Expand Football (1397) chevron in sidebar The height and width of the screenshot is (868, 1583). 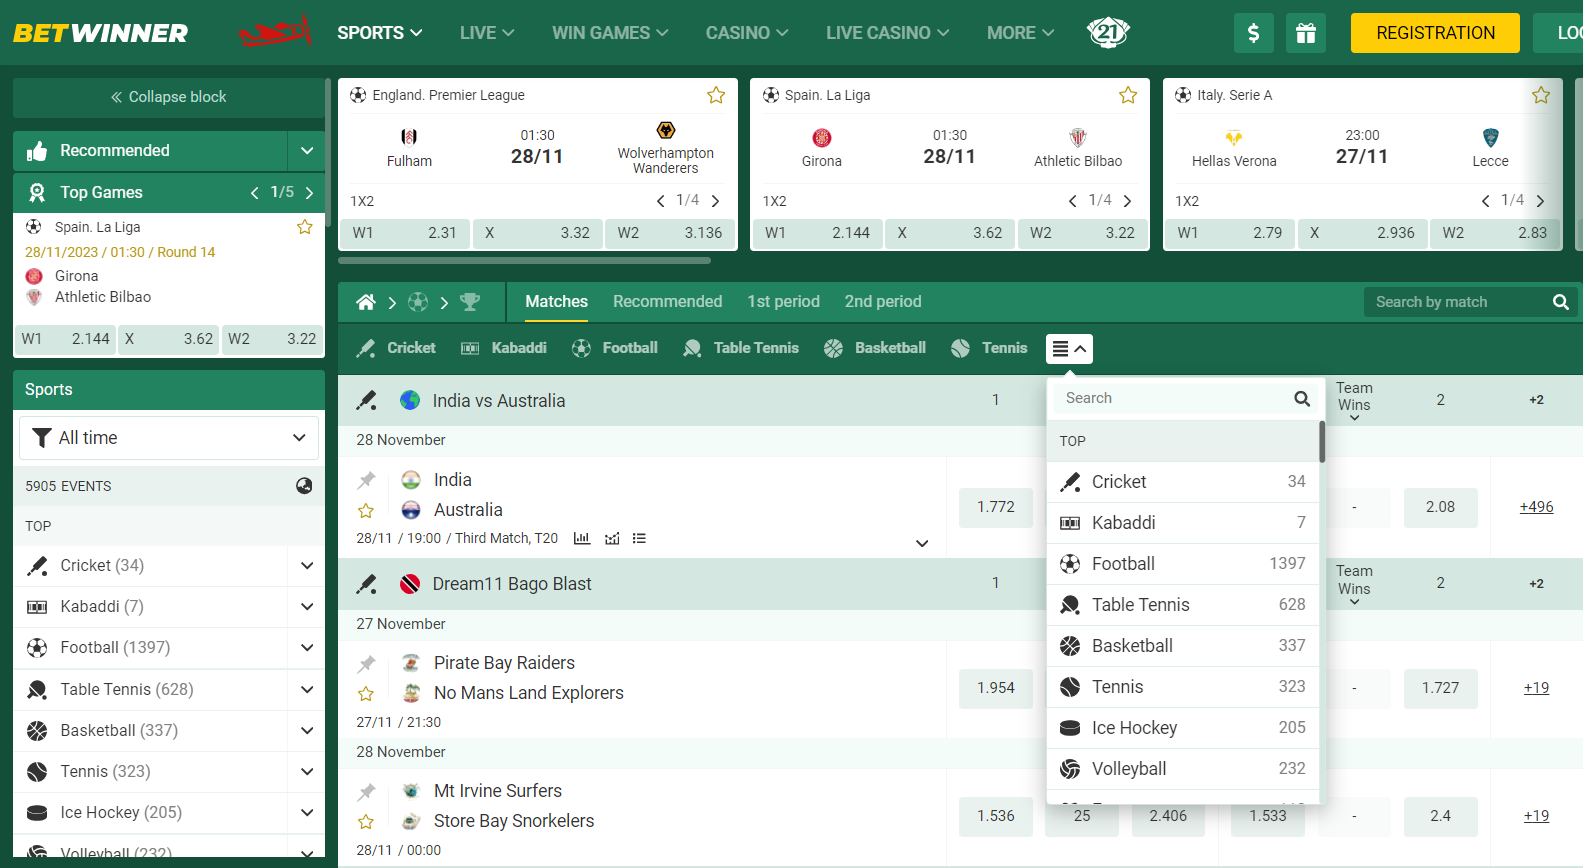[307, 648]
